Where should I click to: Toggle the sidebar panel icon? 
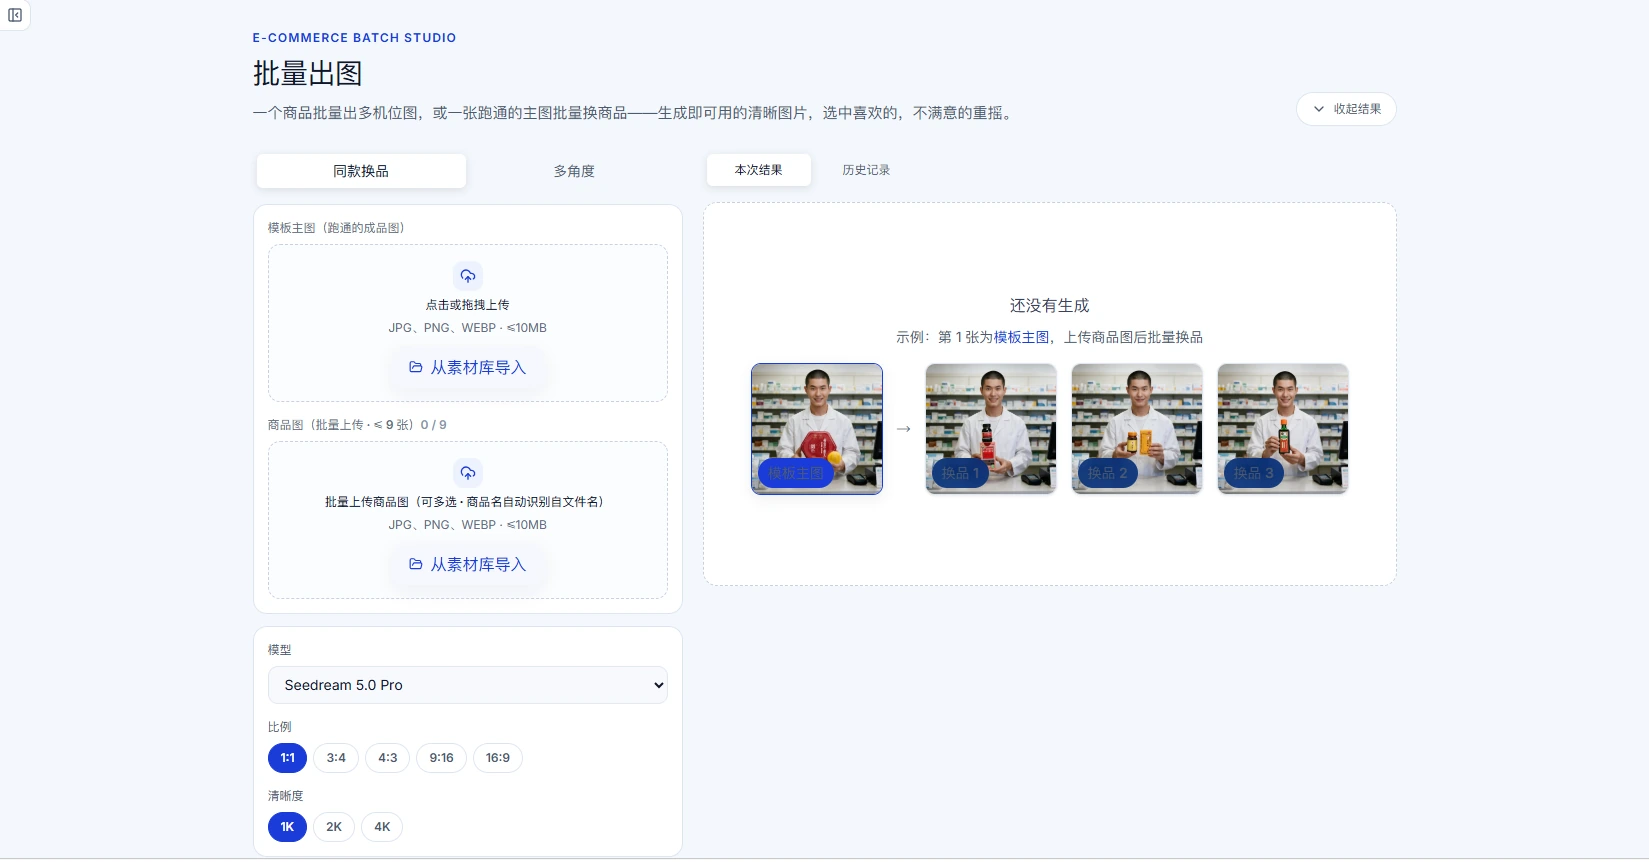tap(15, 15)
